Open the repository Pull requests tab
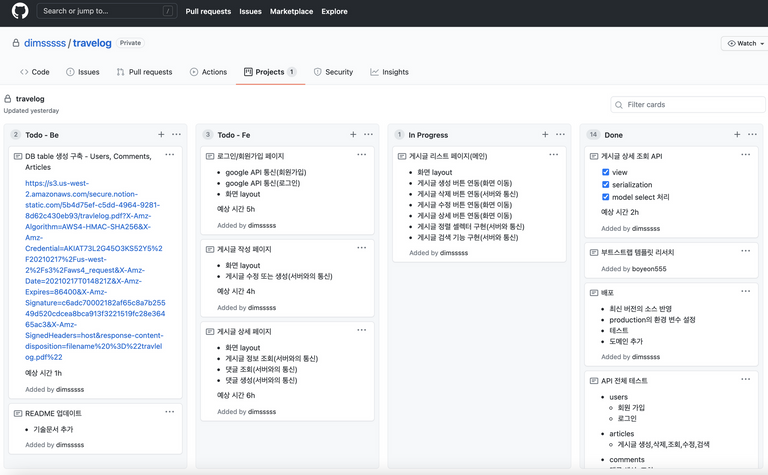Screen dimensions: 768x475 tap(144, 72)
